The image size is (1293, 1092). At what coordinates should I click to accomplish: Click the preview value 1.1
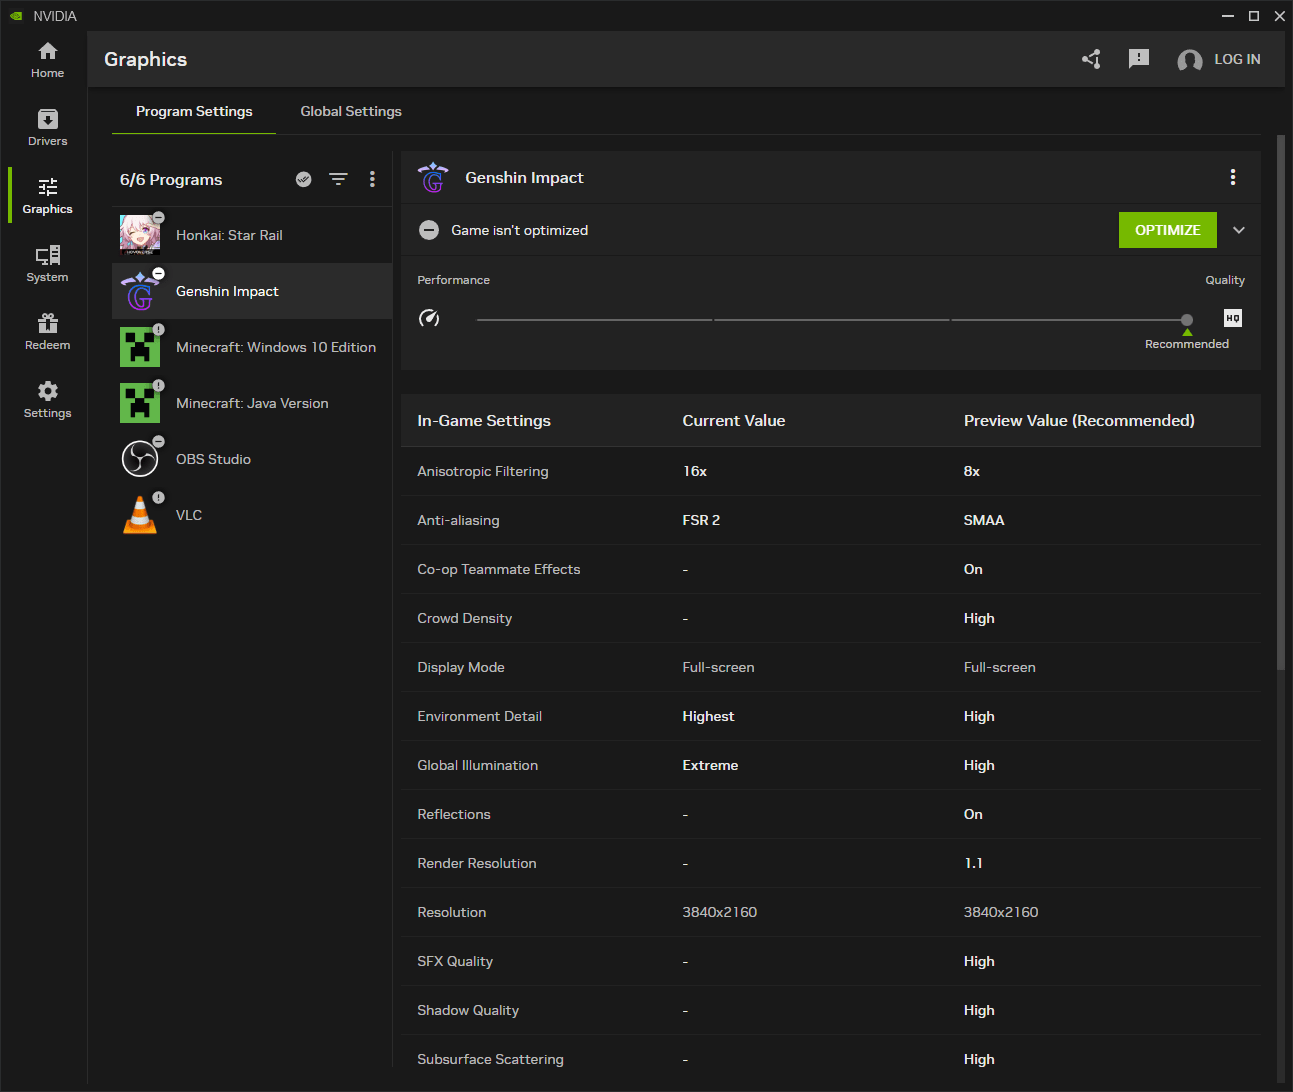click(x=973, y=863)
